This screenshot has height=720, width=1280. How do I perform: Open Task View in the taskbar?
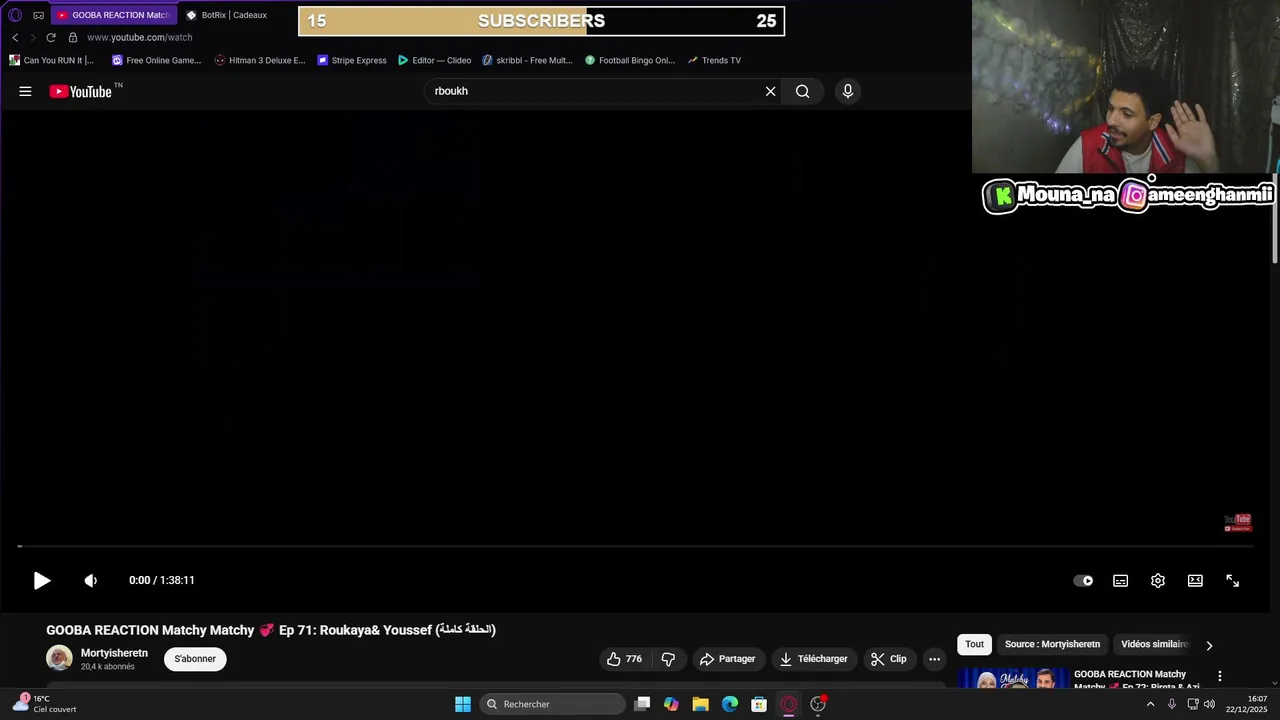(642, 704)
